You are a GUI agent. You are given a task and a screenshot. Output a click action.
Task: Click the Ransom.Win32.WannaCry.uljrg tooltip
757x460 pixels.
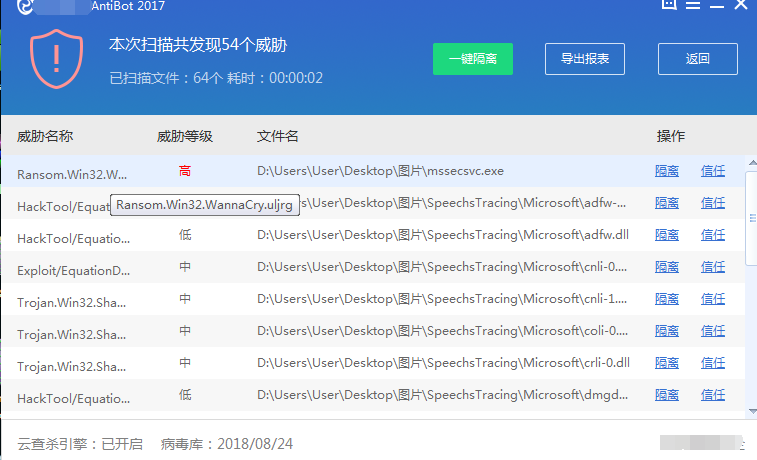[205, 205]
